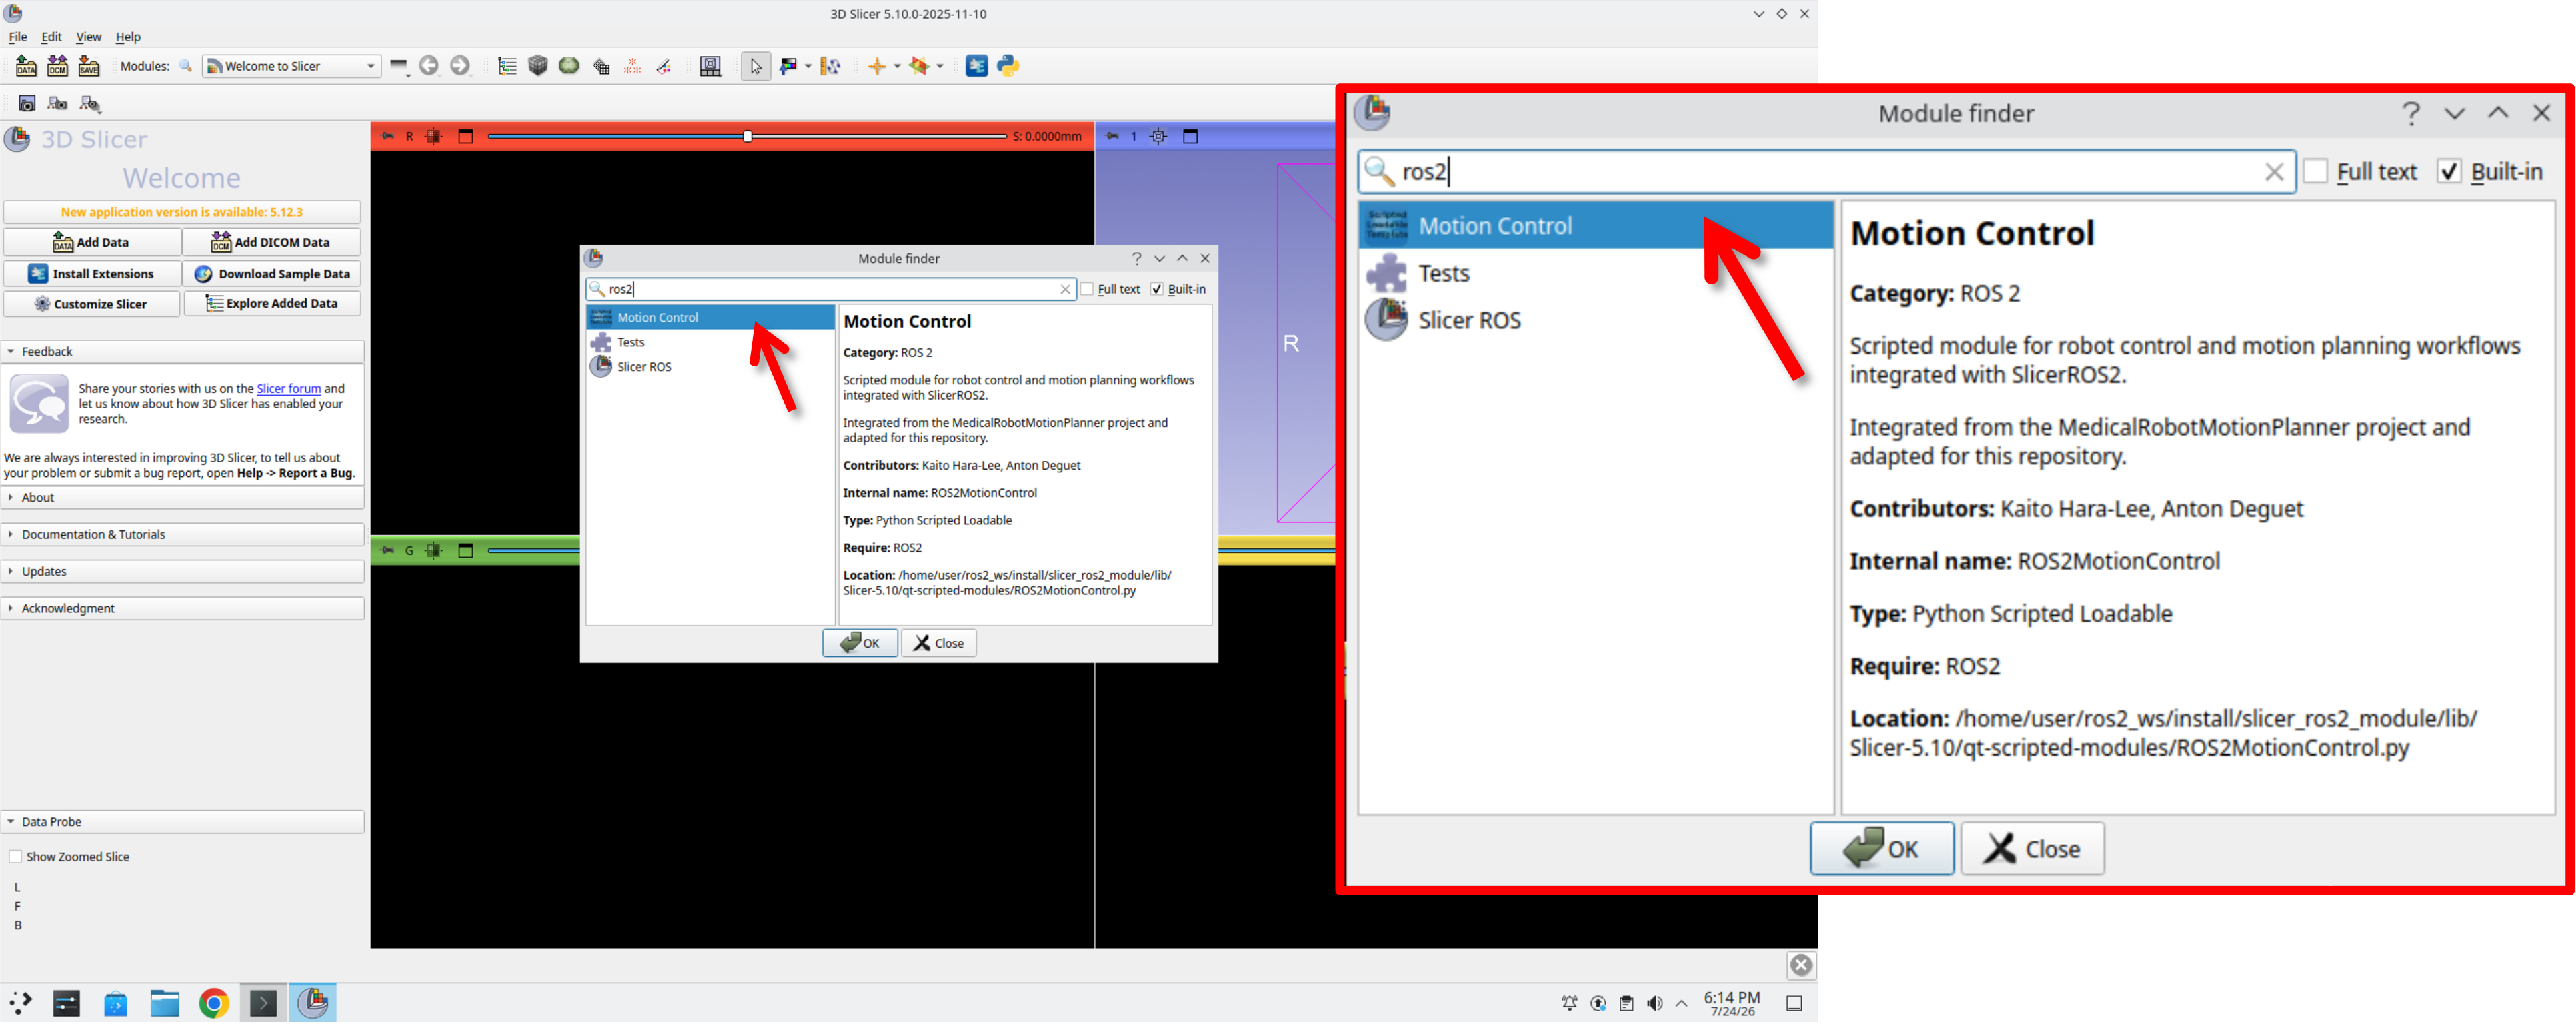Click the ruler markups toolbar icon
Screen dimensions: 2576x1024
tap(830, 66)
